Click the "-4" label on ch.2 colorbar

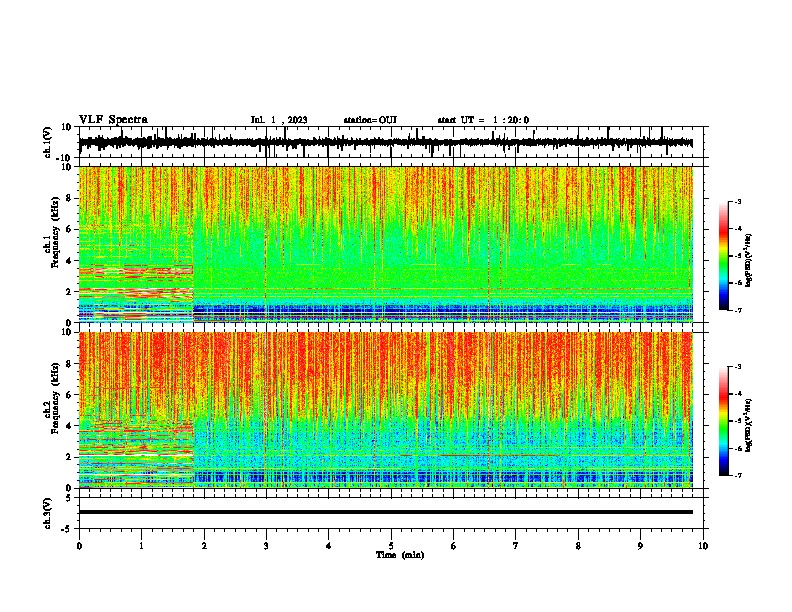[738, 394]
